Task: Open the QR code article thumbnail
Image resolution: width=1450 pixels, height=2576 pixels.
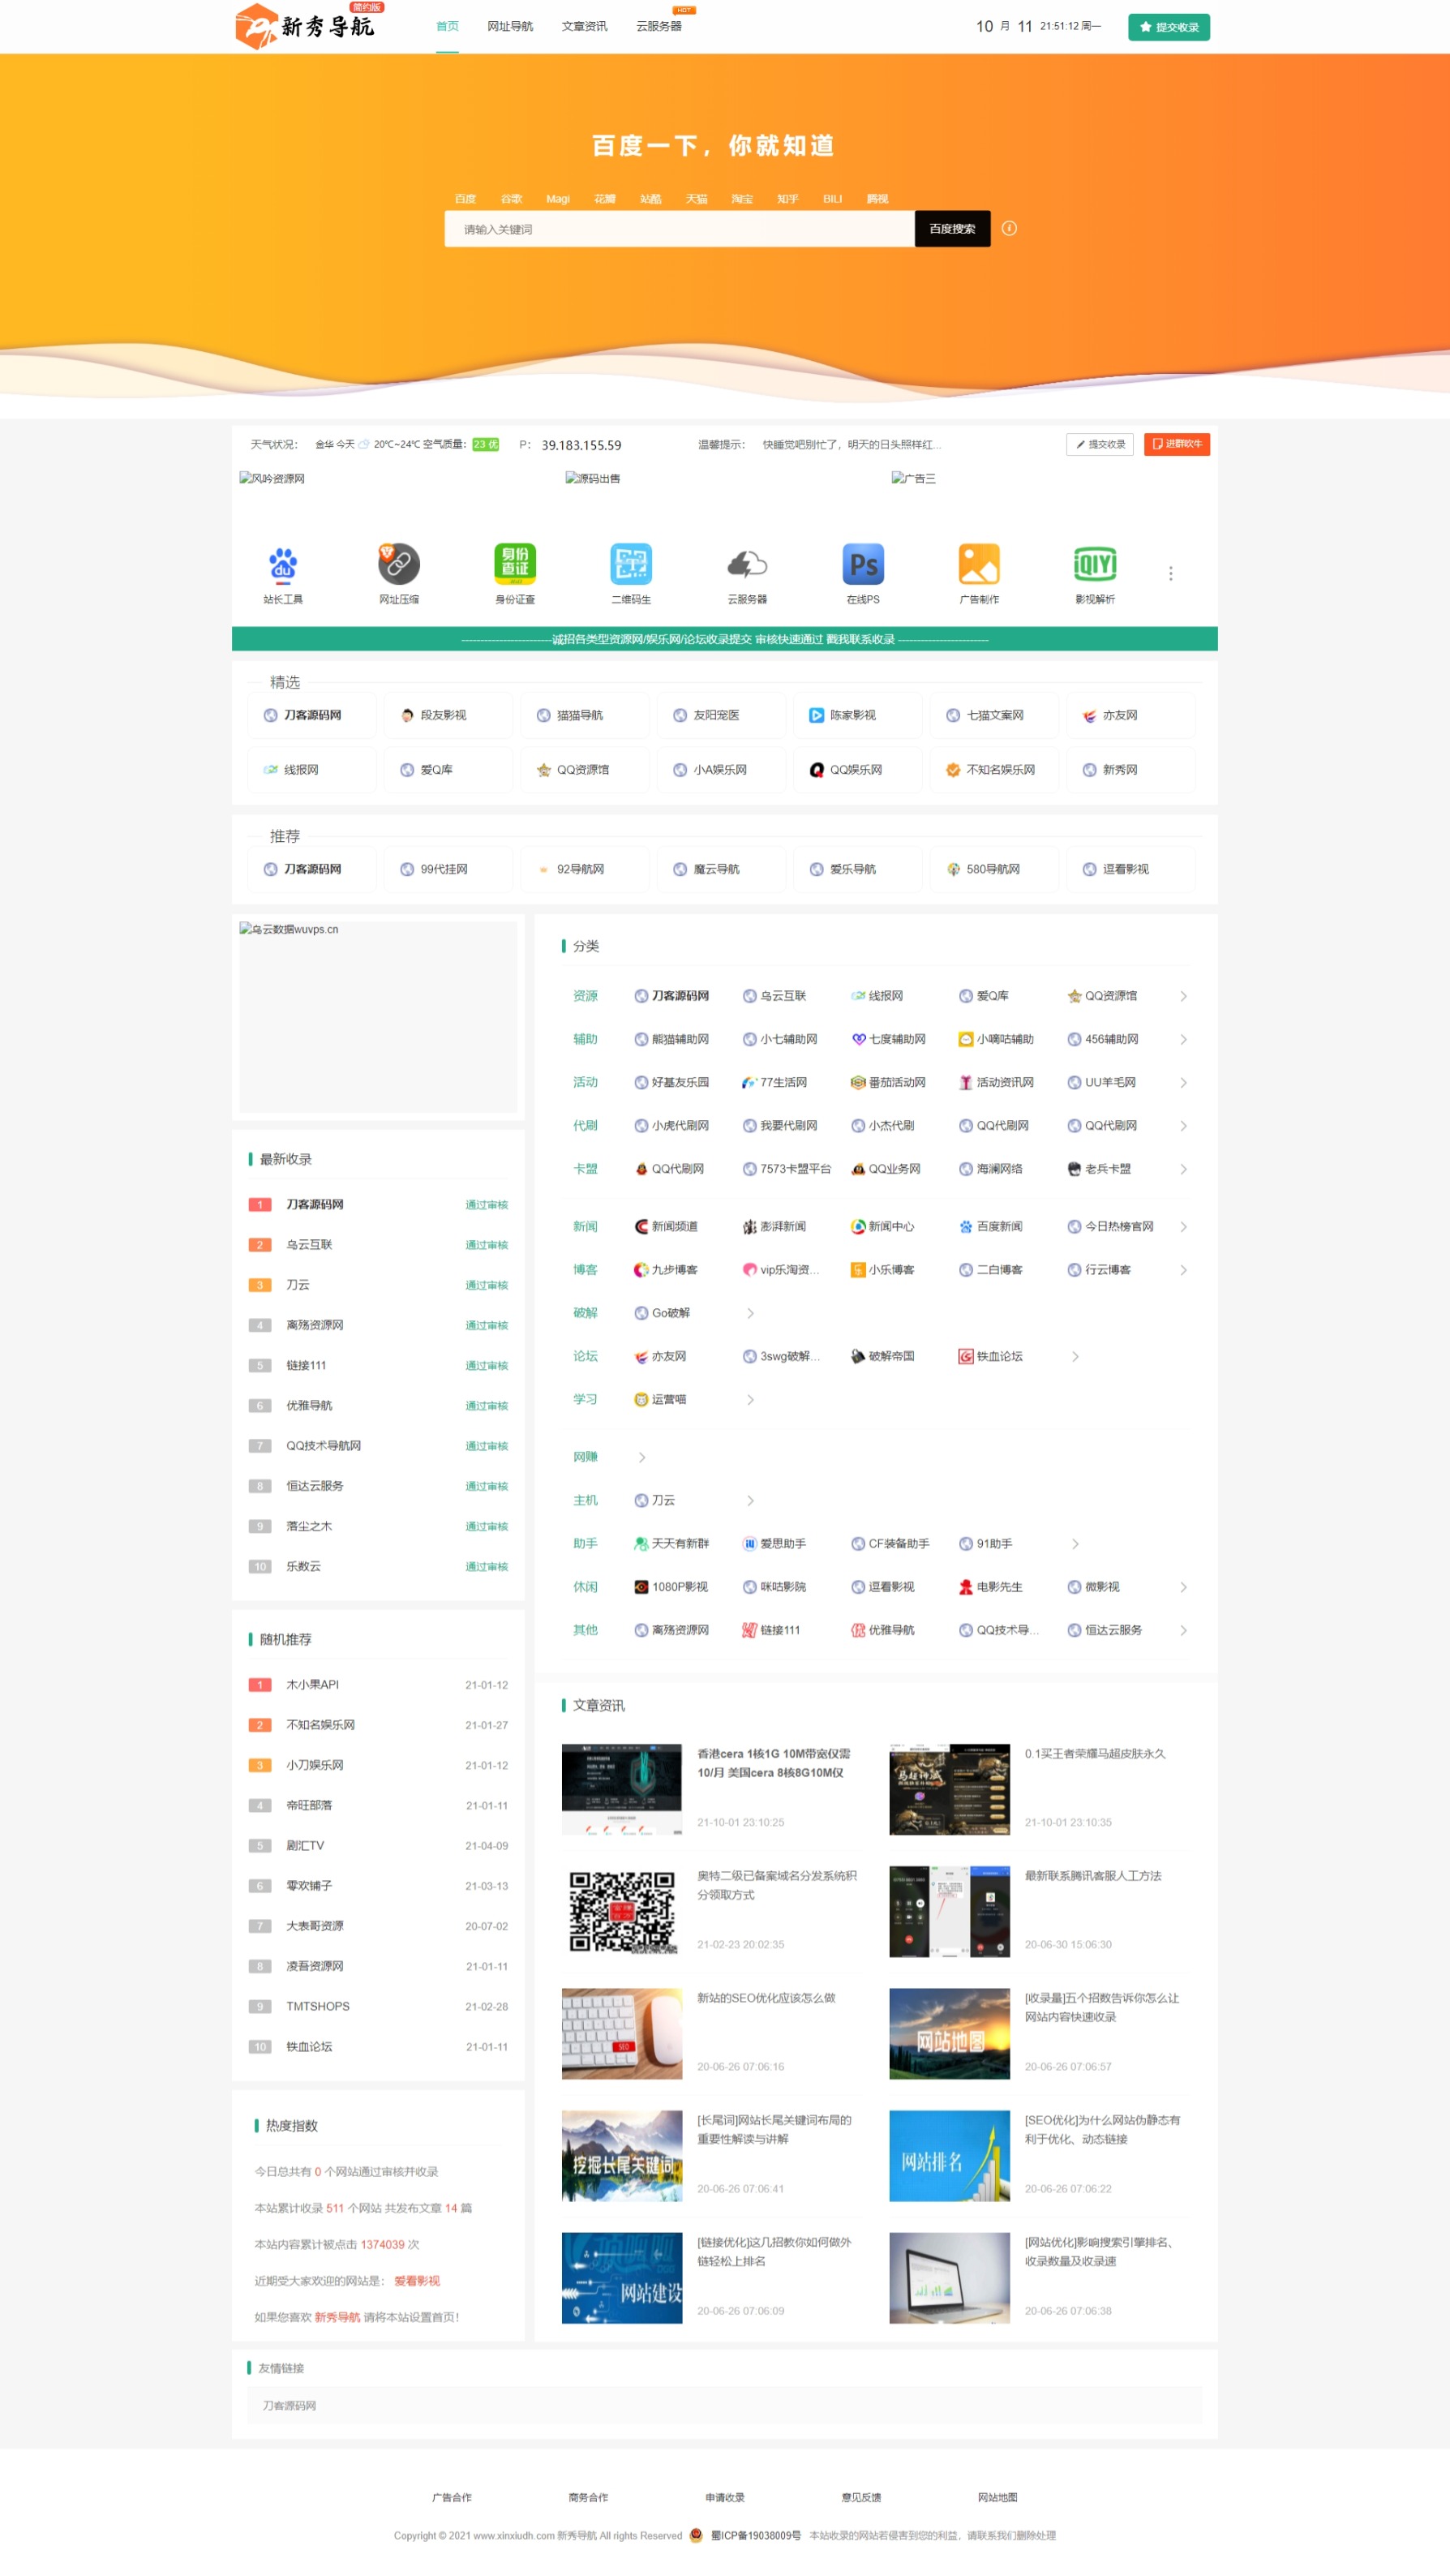Action: tap(622, 1911)
